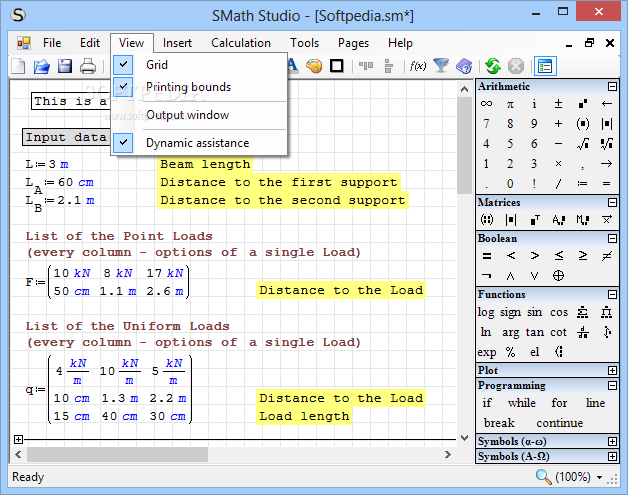Click the black border square toolbar icon

click(337, 66)
